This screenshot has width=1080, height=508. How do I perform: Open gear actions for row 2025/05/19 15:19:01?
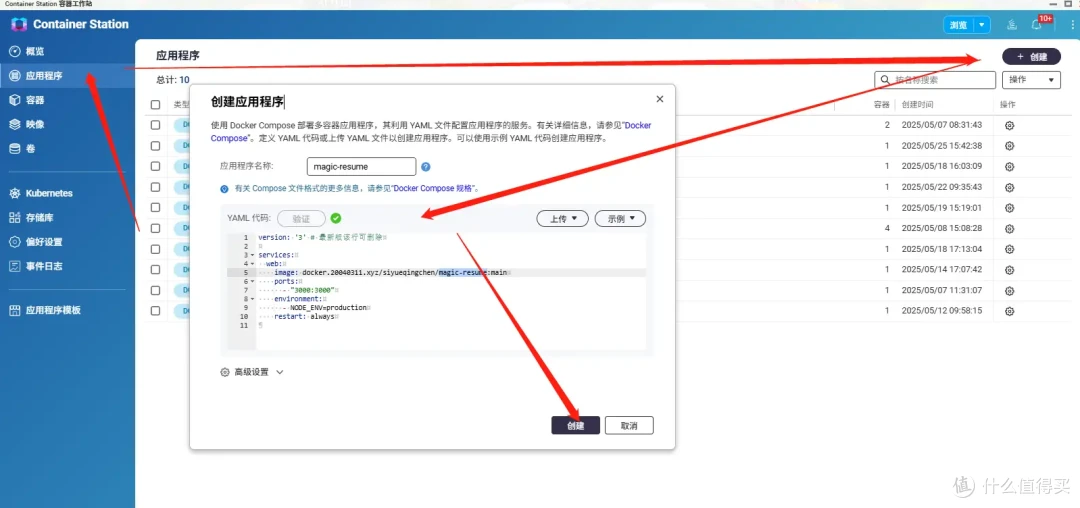pos(1009,208)
